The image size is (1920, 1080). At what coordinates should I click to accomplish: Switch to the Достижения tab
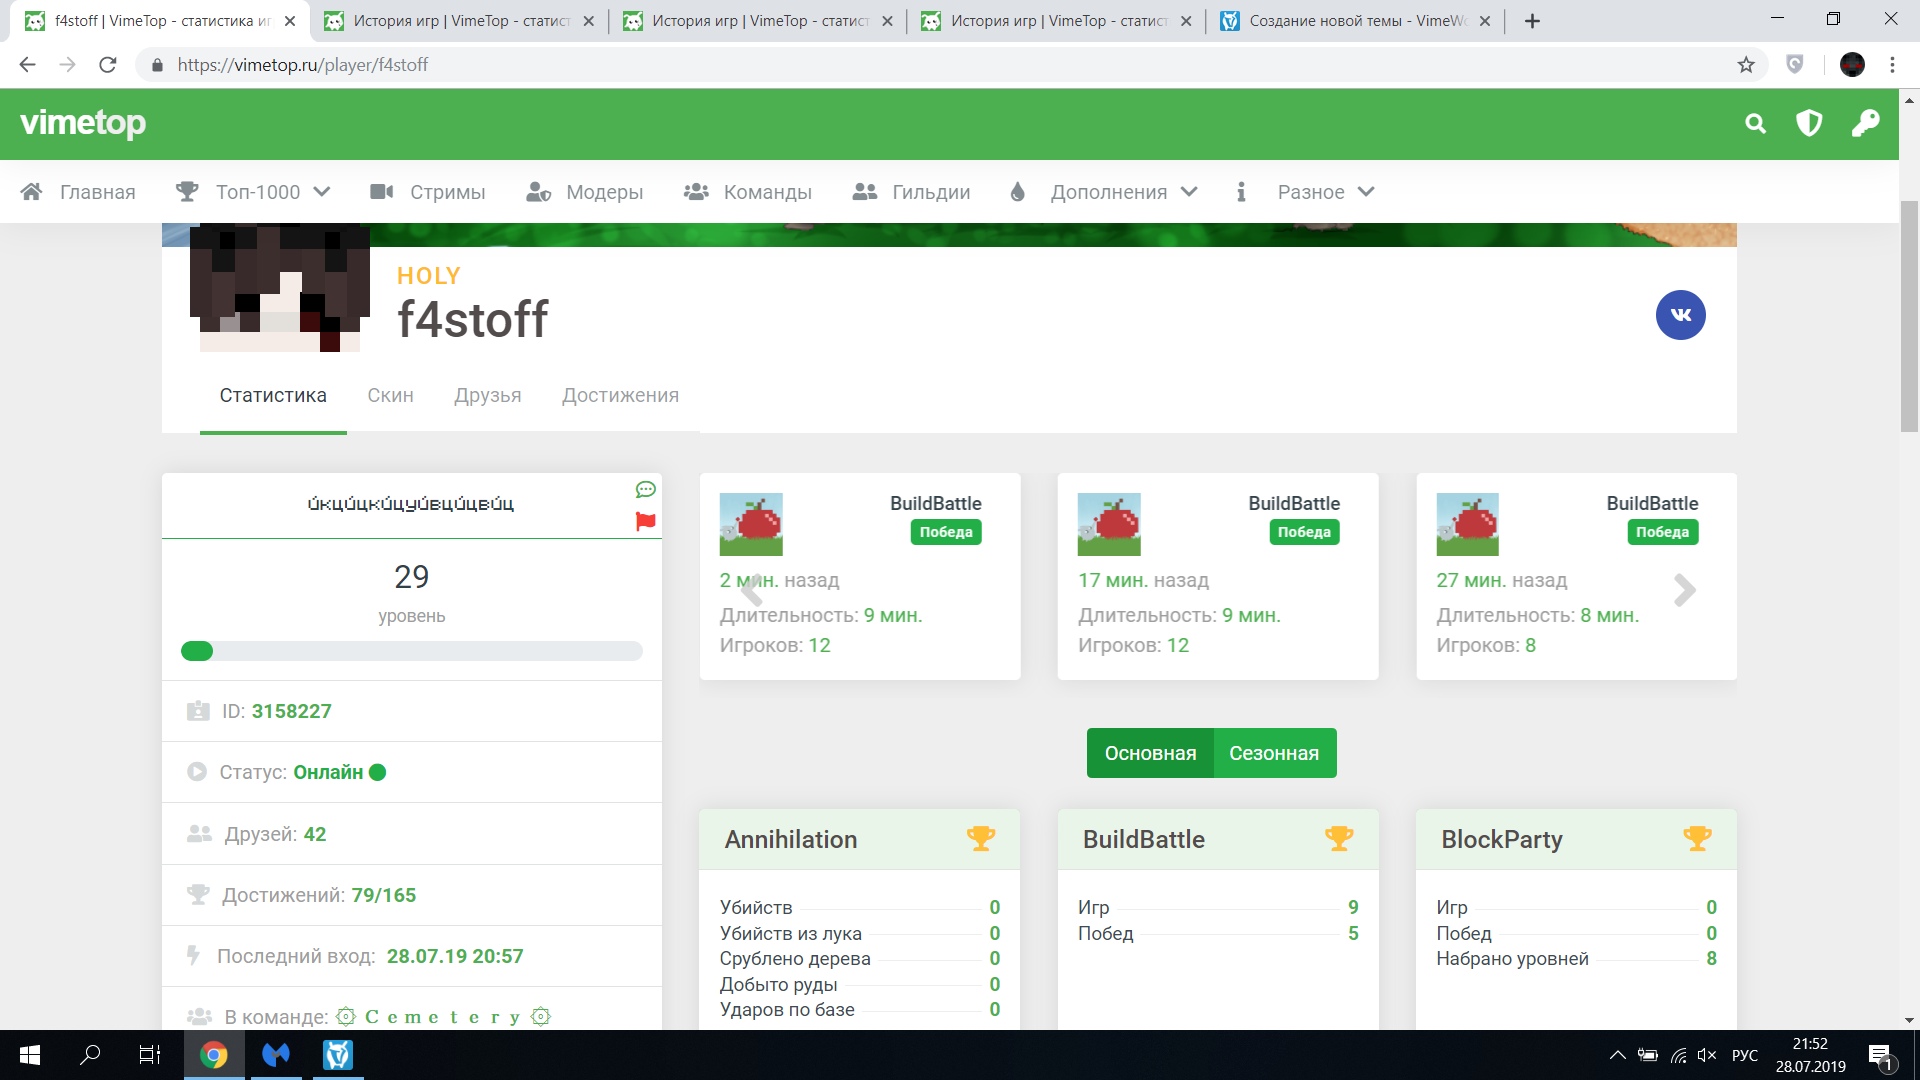[620, 396]
